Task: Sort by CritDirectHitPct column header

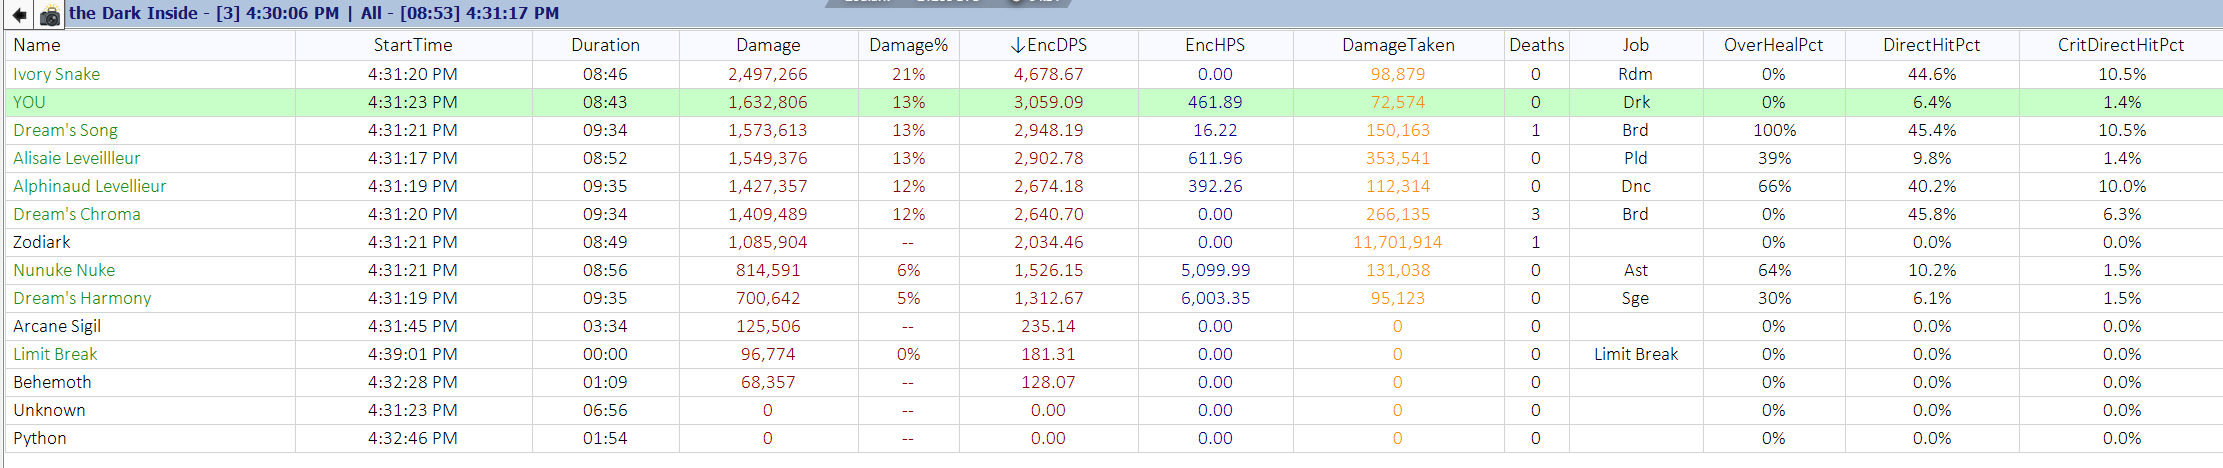Action: click(x=2120, y=45)
